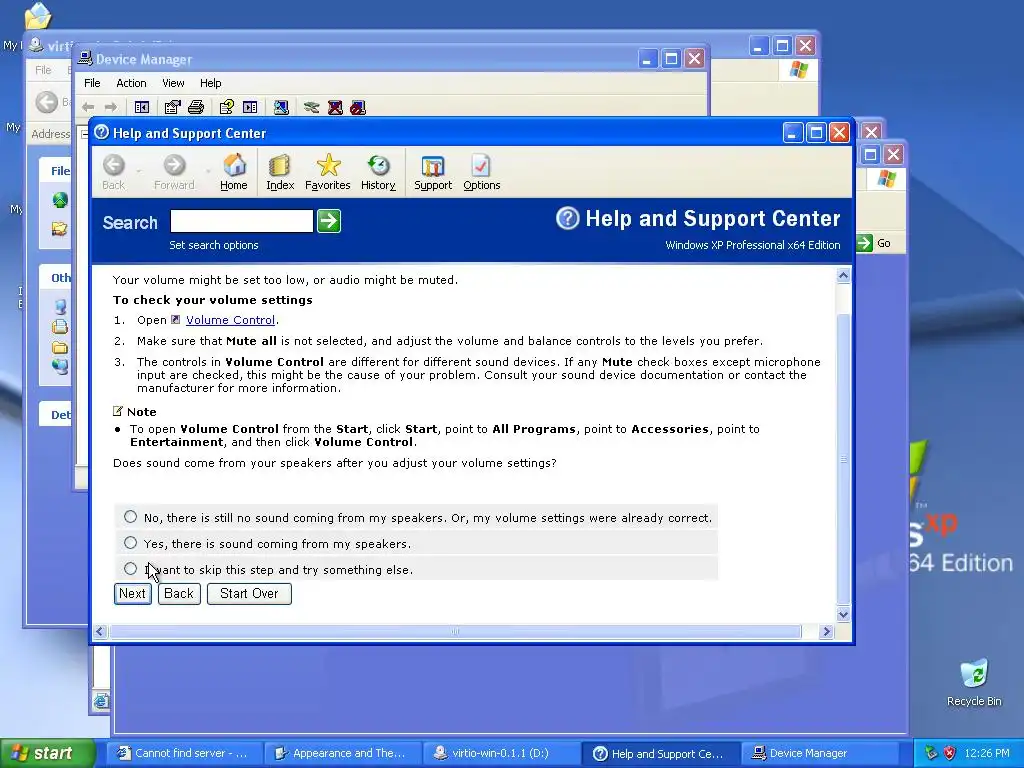Open File menu in the virtio-win window
The width and height of the screenshot is (1024, 768).
point(43,70)
